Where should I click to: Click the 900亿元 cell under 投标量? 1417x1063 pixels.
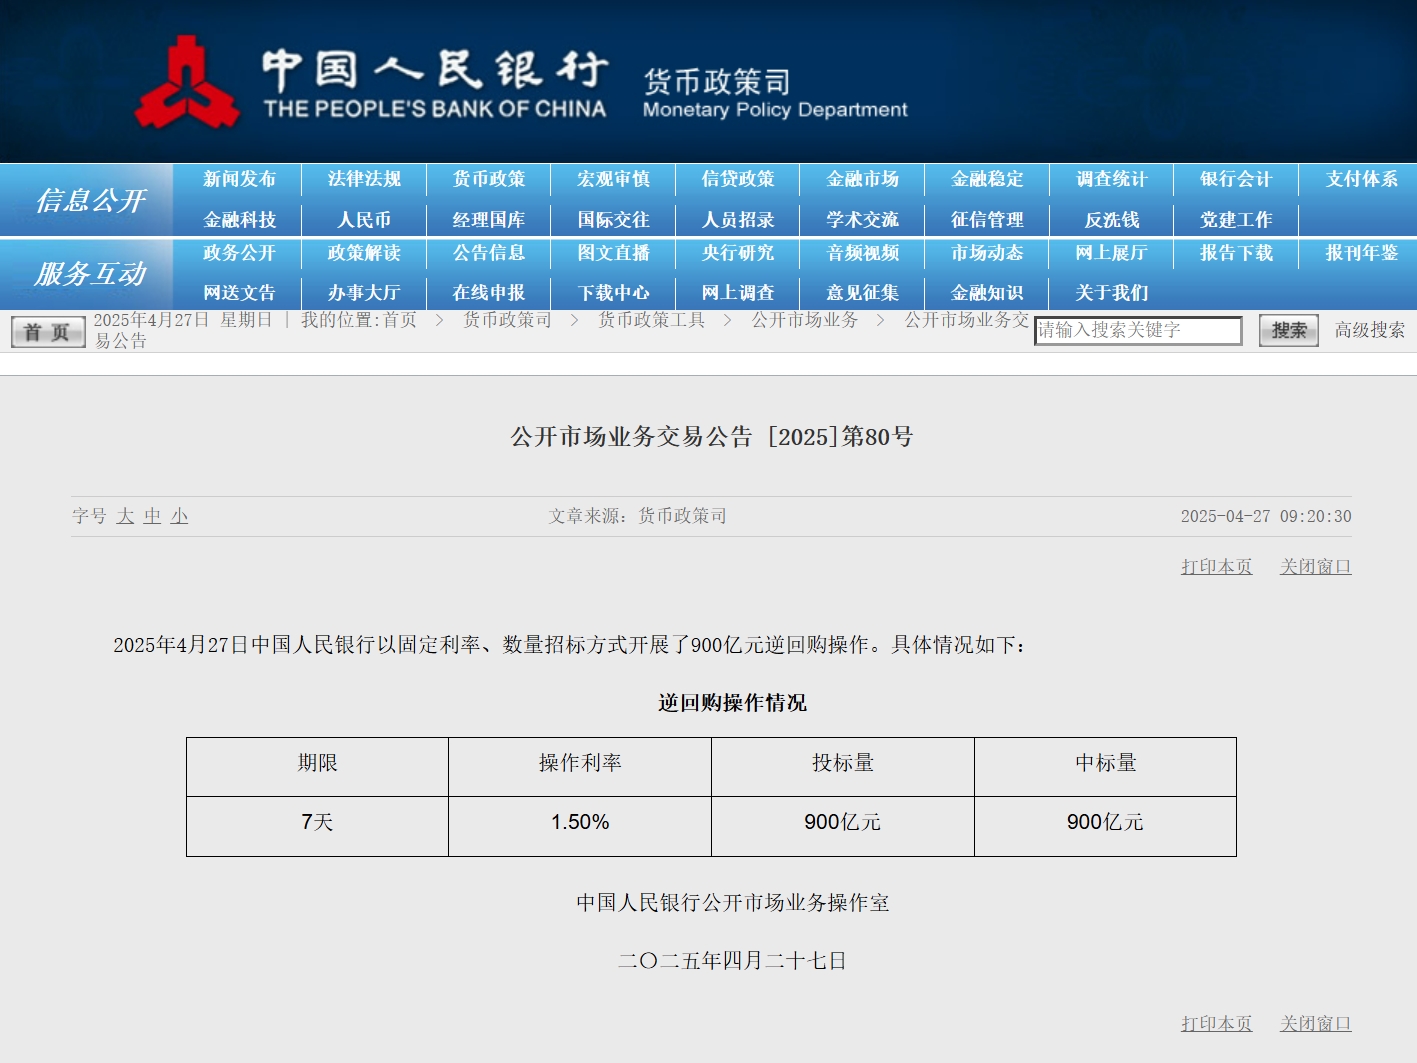click(x=843, y=826)
